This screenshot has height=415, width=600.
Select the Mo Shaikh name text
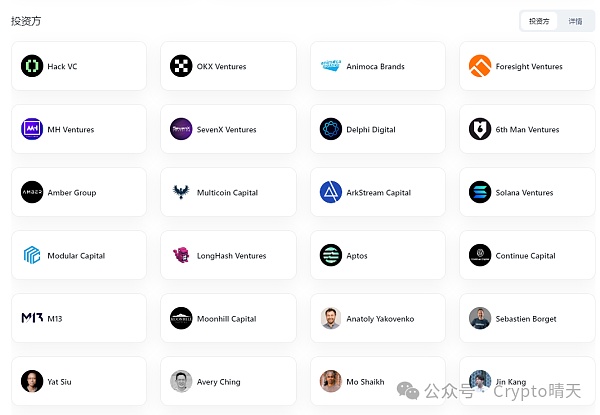[365, 382]
